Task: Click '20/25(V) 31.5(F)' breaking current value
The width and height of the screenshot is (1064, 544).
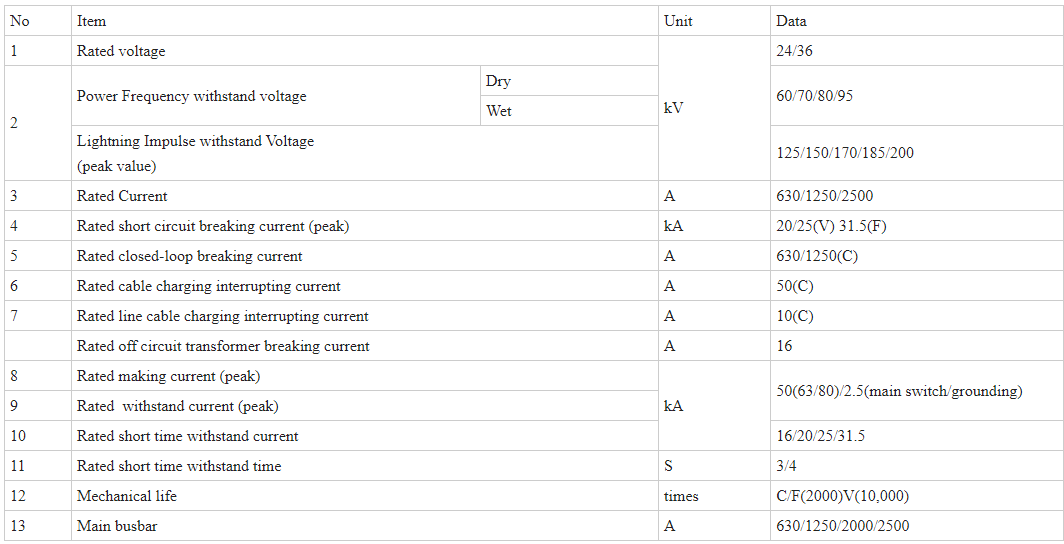Action: coord(831,226)
